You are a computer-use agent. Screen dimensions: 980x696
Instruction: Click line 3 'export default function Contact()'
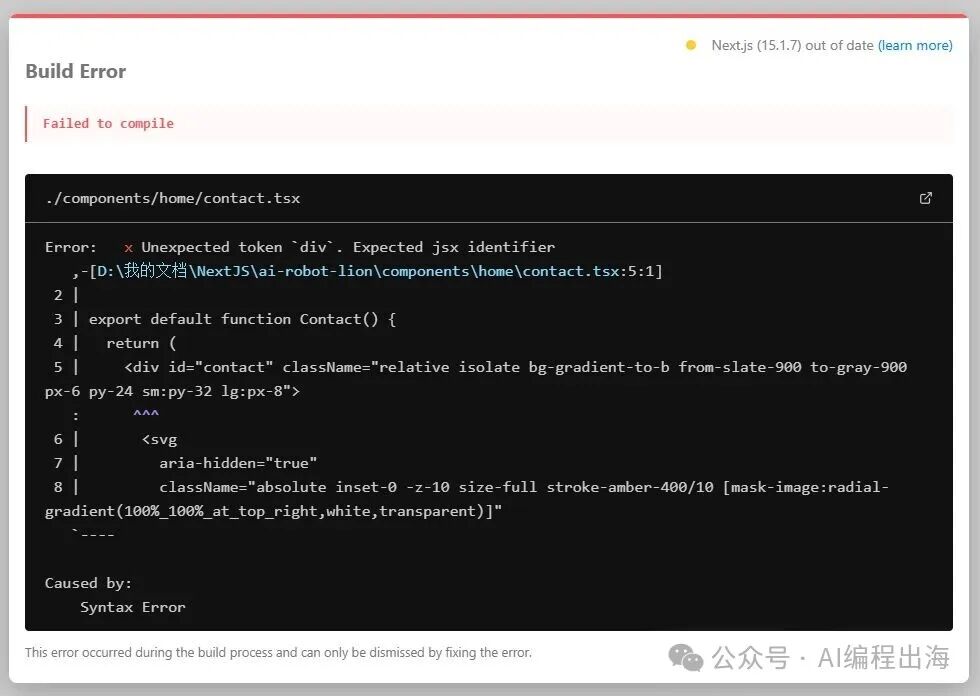tap(242, 319)
